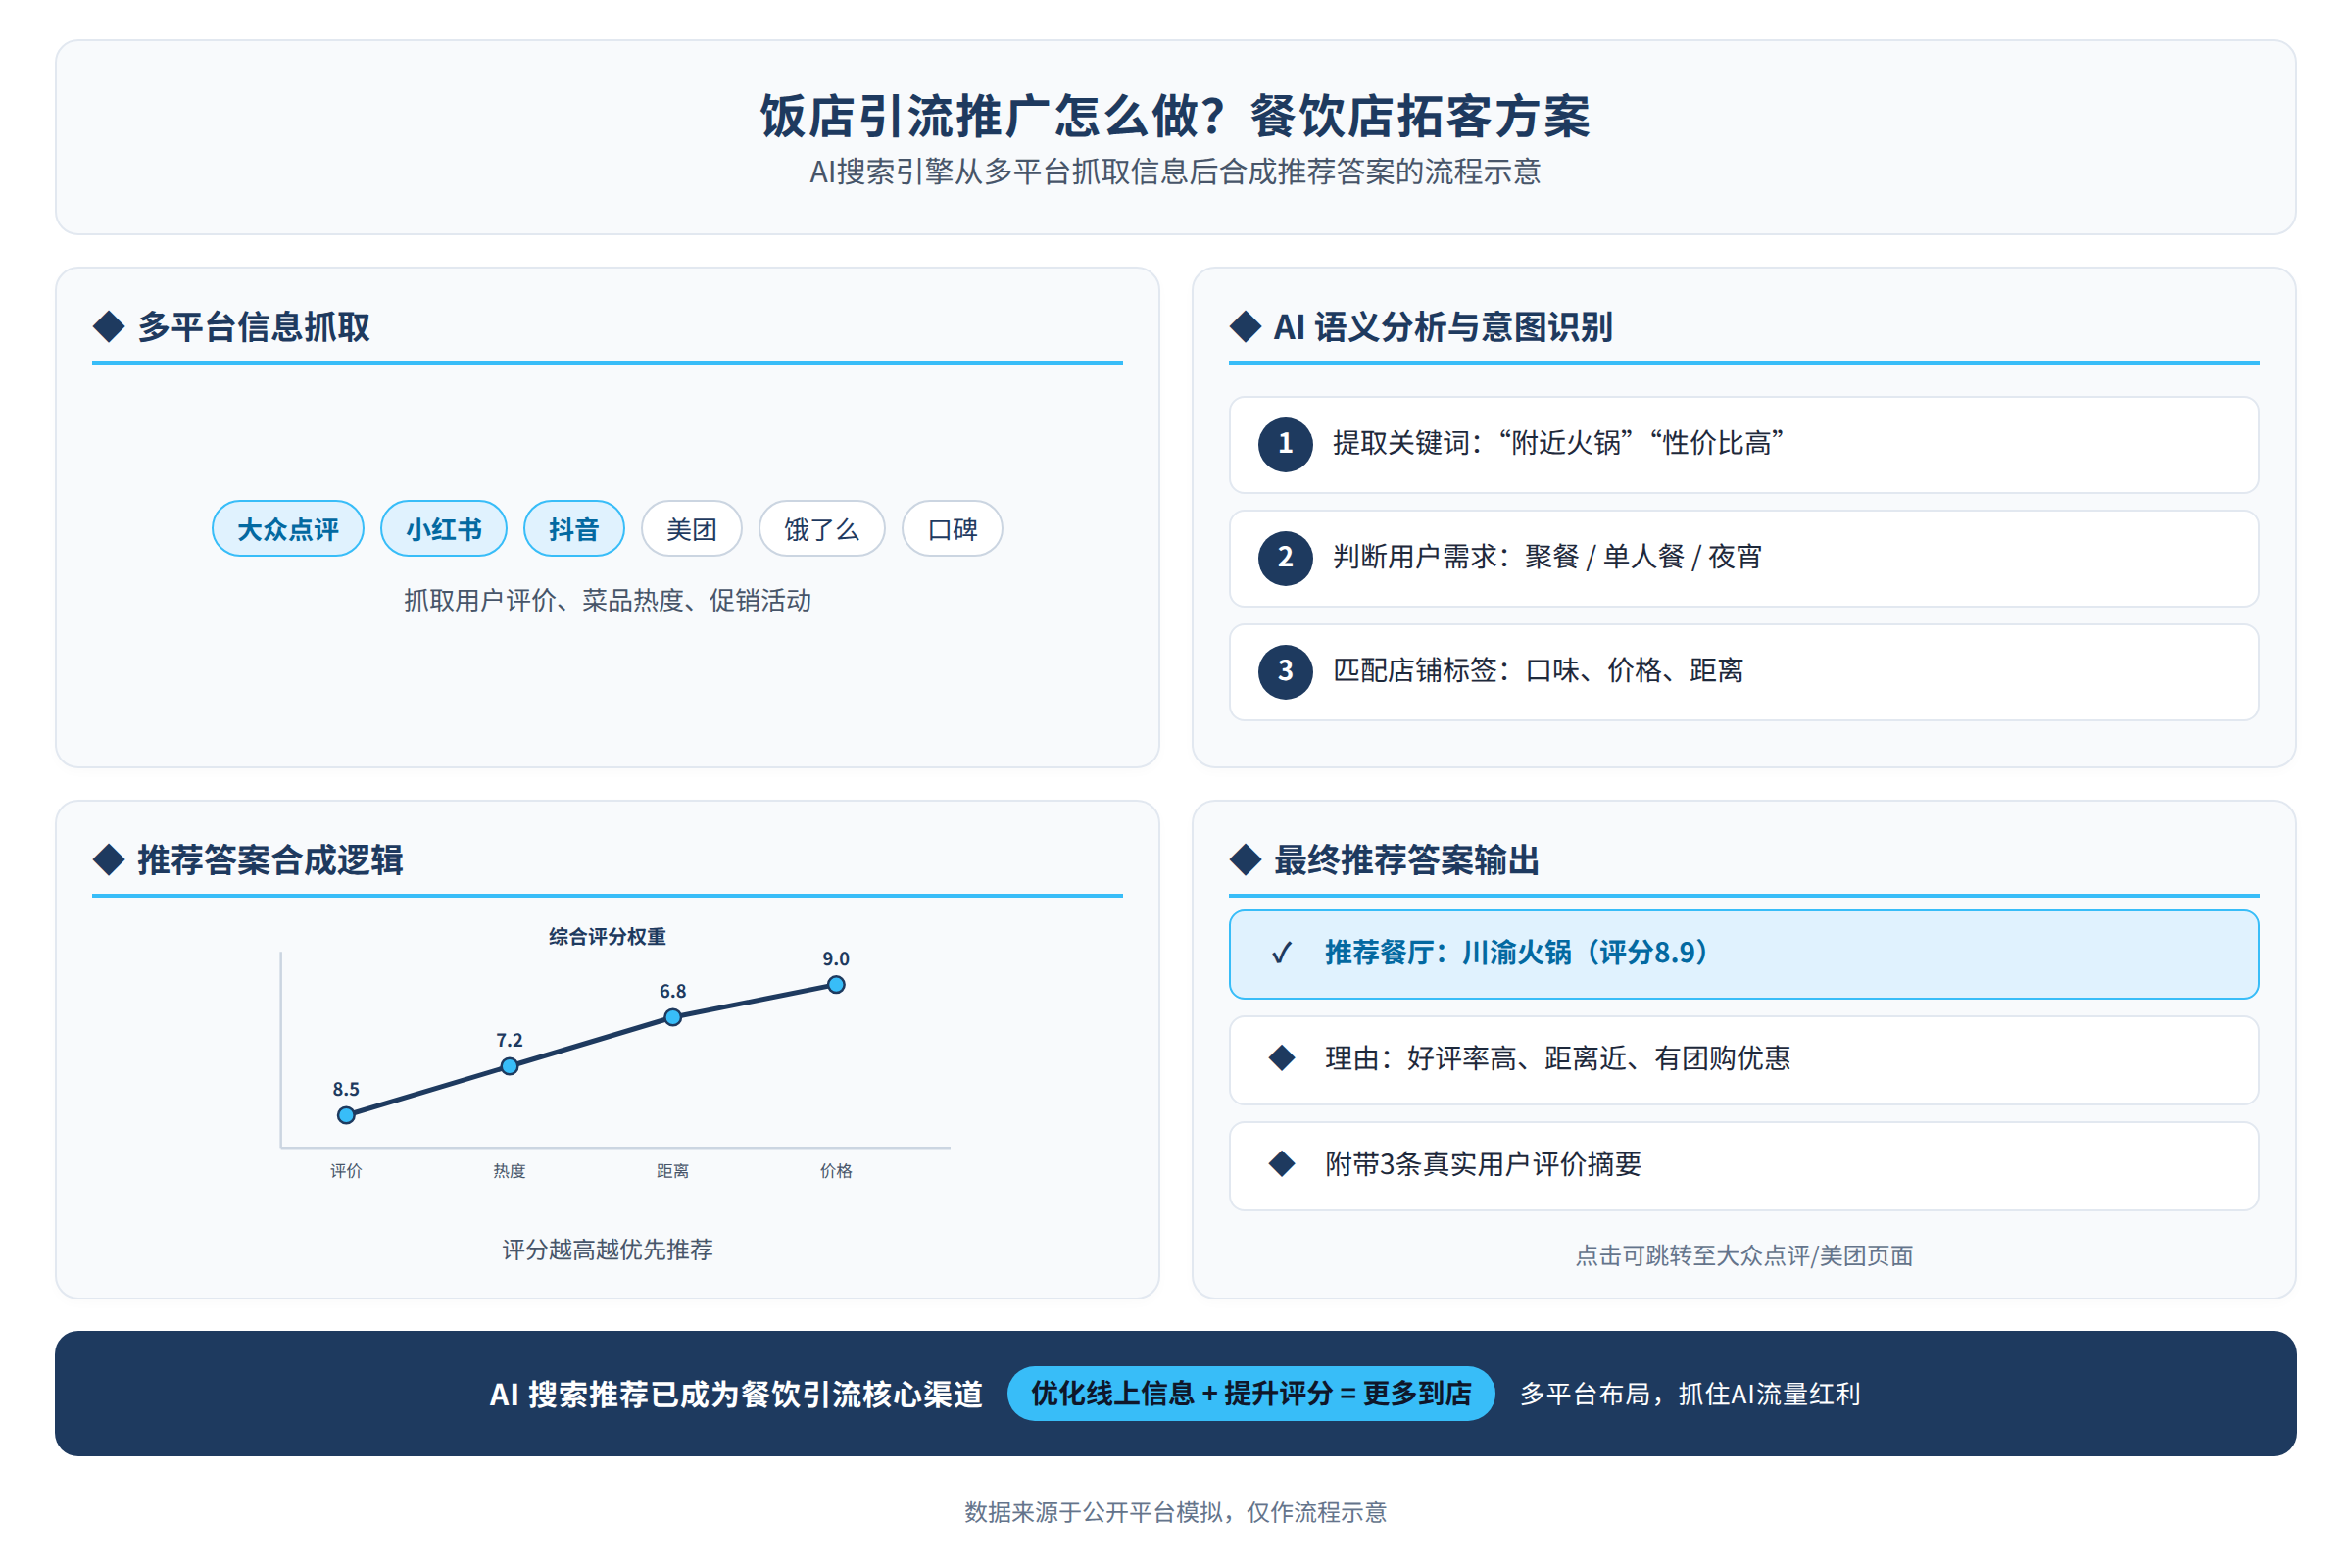
Task: Click the diamond icon beside 推荐答案合成逻辑
Action: tap(108, 859)
